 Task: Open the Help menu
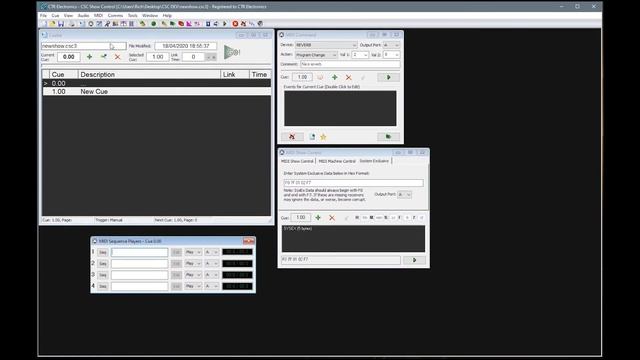point(167,16)
